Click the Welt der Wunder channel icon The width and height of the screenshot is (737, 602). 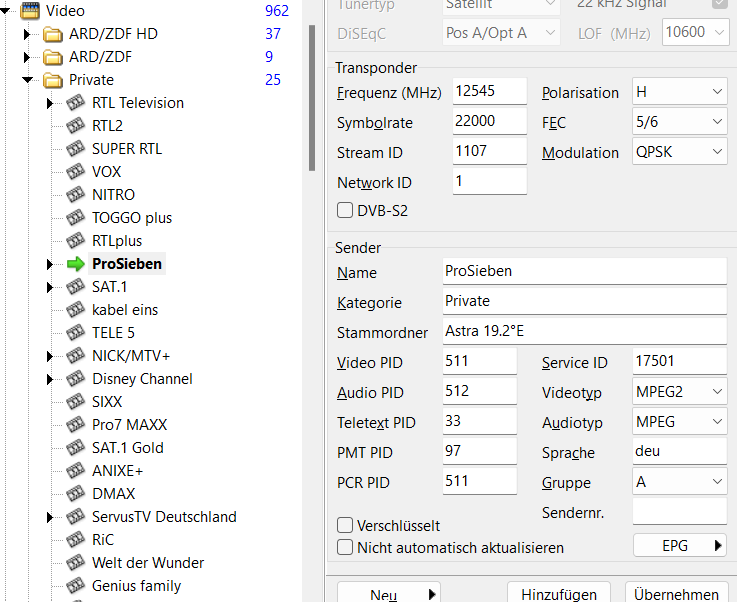(x=76, y=563)
